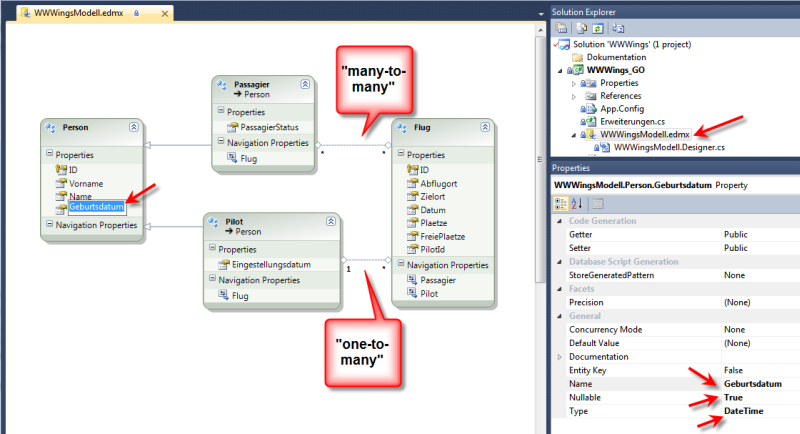Select the Passagier-Flug many-to-many association line

[x=353, y=145]
